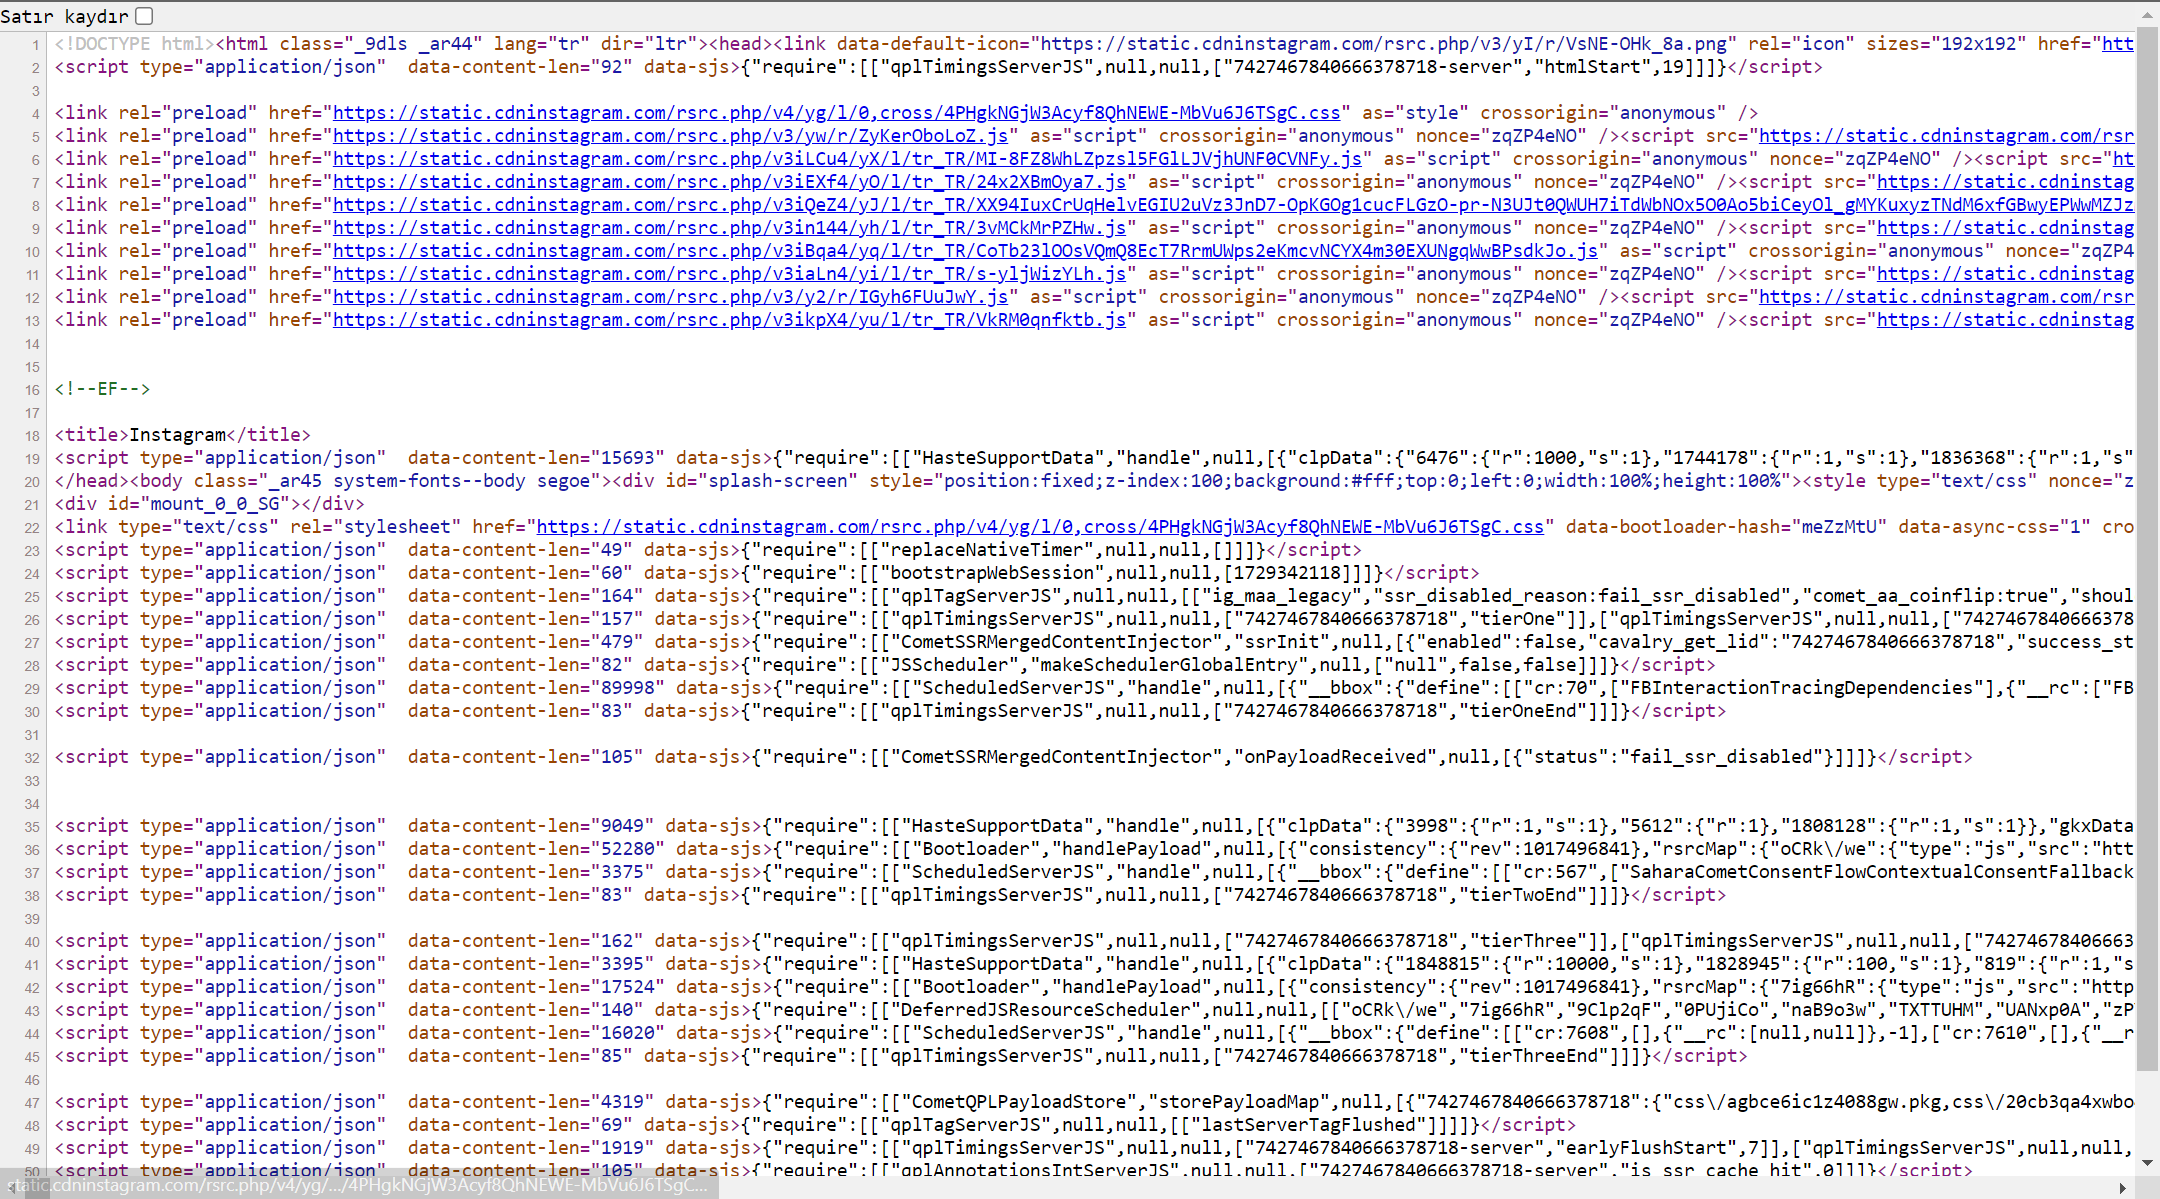The height and width of the screenshot is (1199, 2160).
Task: Click the "CometQPLPayloadStore" text
Action: click(1018, 1102)
